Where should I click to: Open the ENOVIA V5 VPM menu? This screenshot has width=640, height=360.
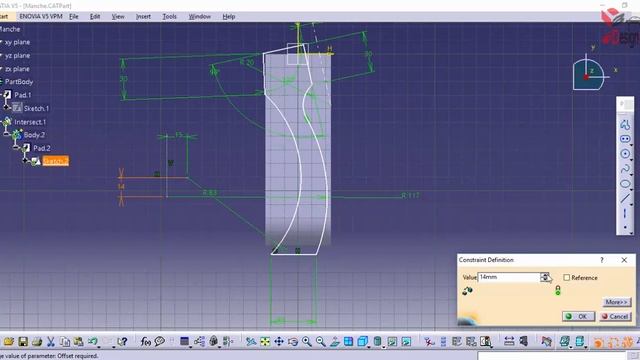(x=41, y=16)
